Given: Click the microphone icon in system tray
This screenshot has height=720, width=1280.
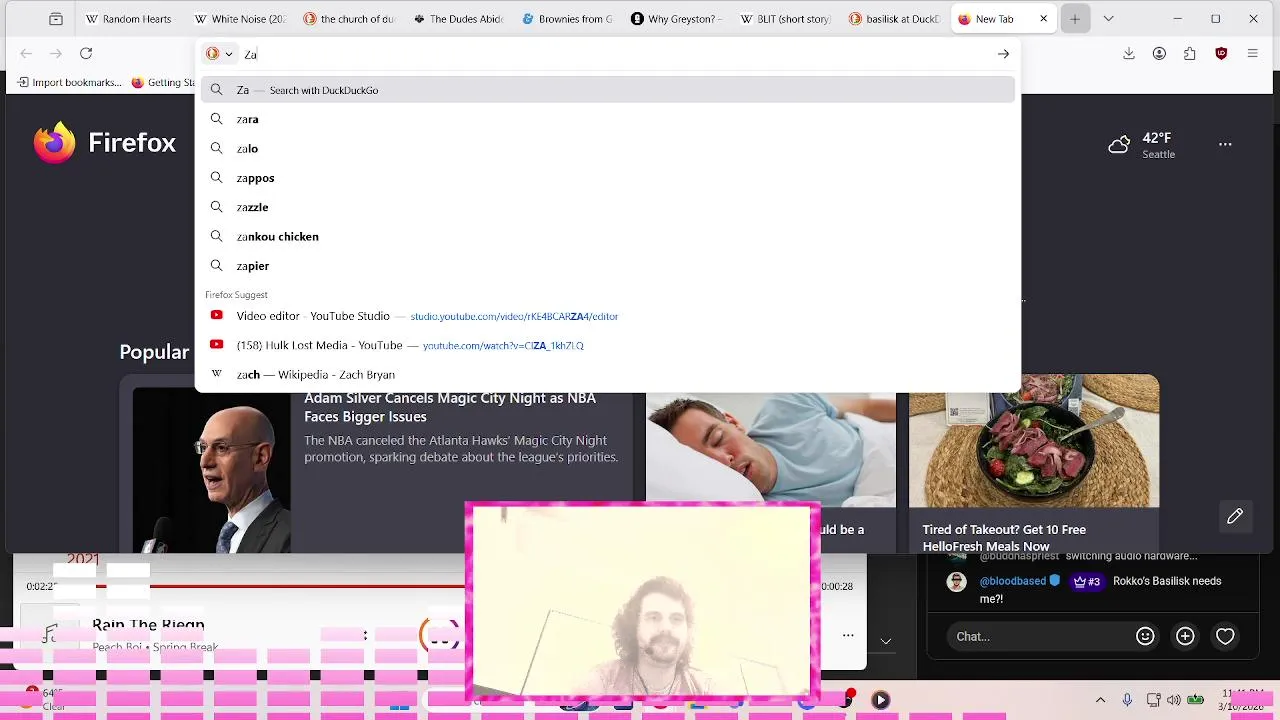Looking at the screenshot, I should 1127,700.
